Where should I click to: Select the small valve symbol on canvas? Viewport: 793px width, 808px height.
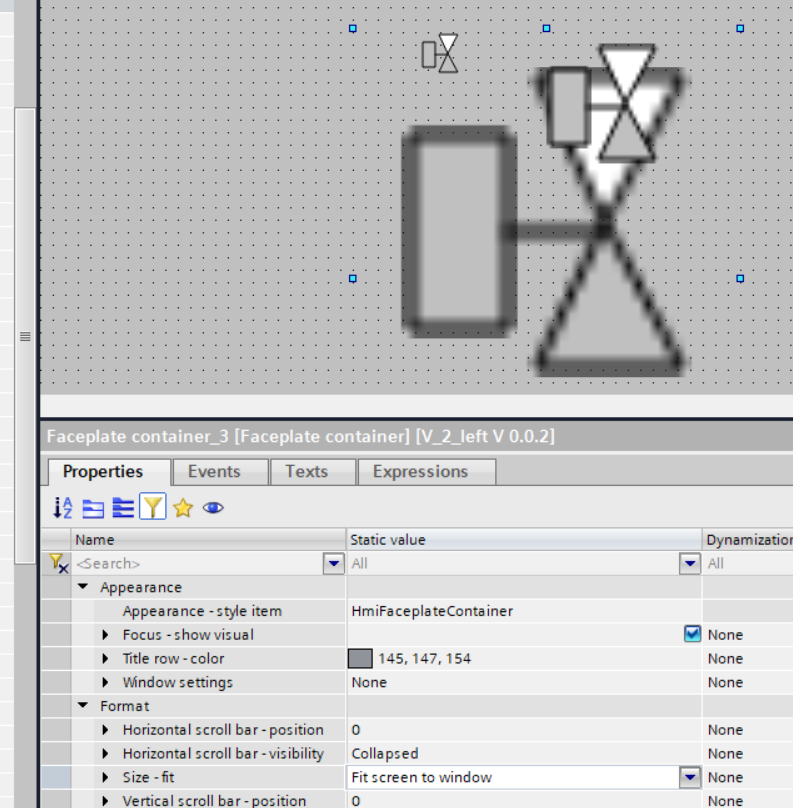click(x=440, y=53)
